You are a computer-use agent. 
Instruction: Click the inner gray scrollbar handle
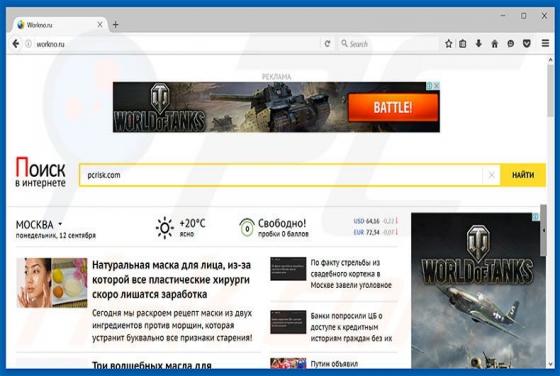click(x=543, y=230)
